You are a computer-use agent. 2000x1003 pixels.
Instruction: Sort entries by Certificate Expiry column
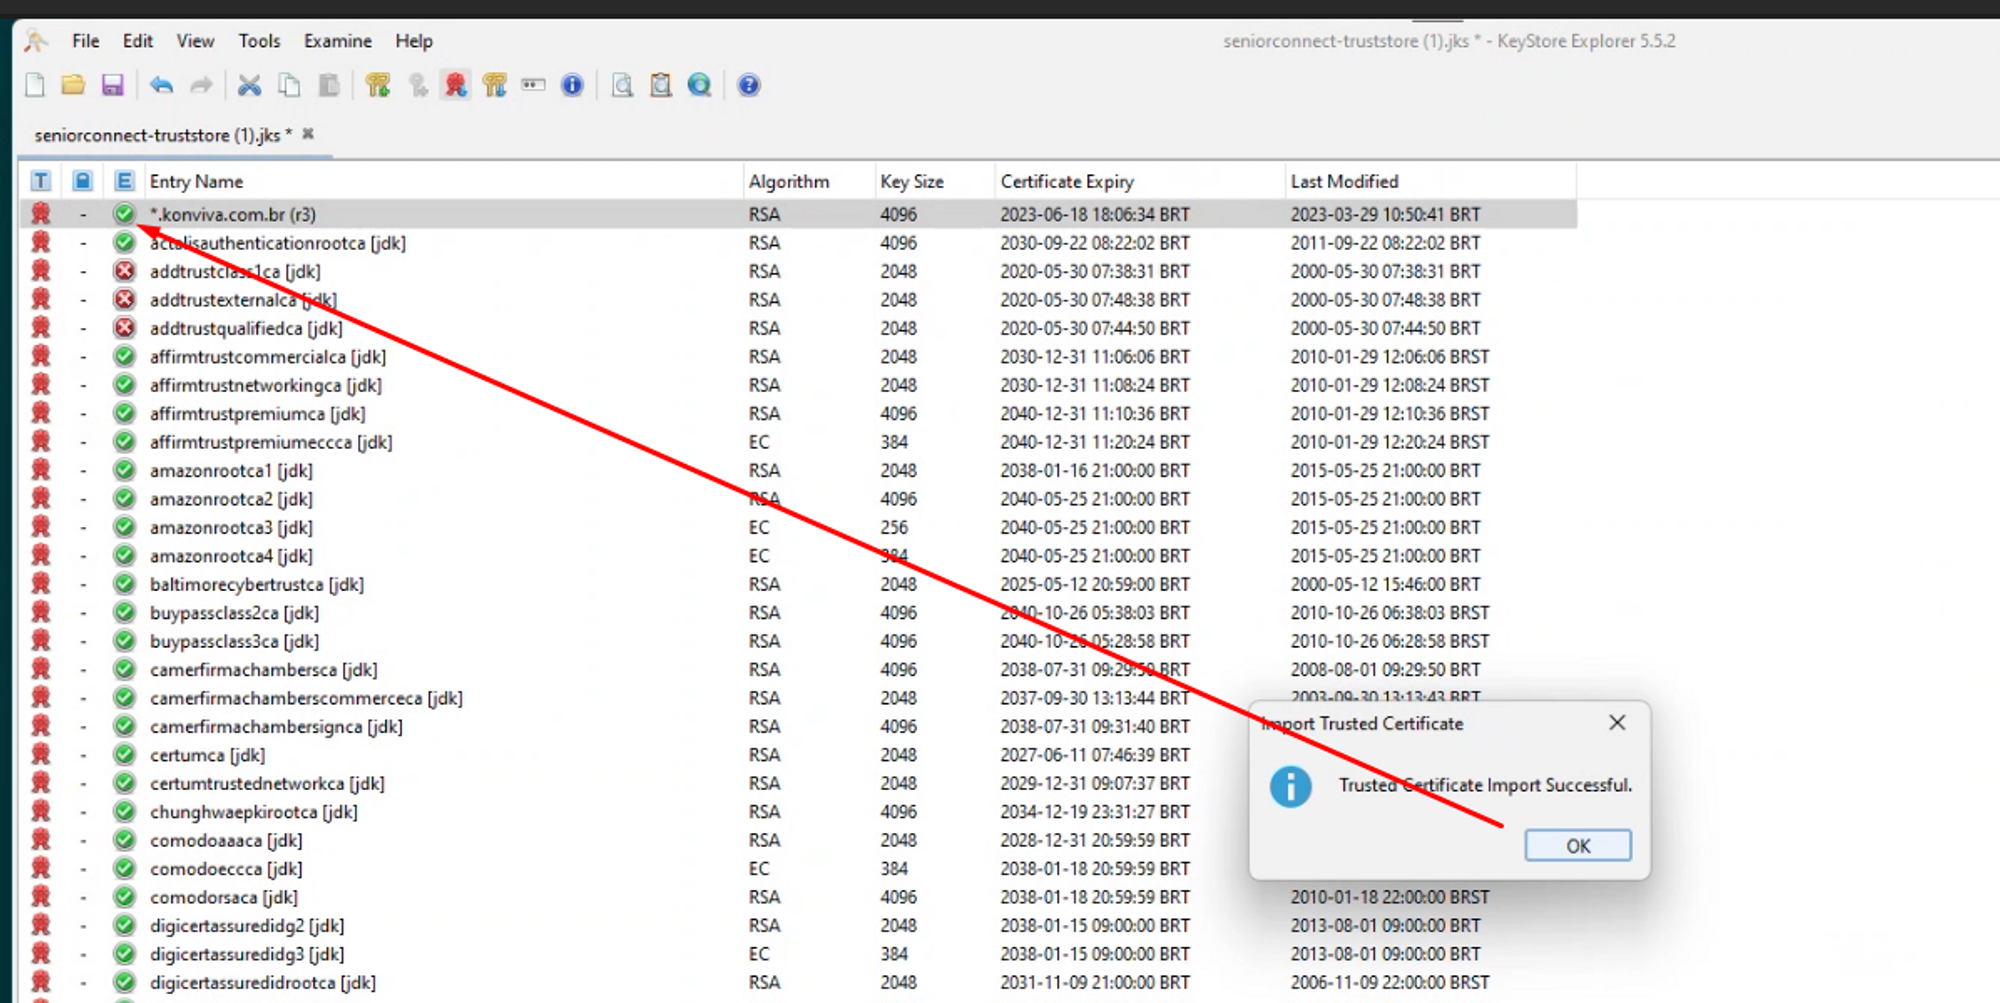pyautogui.click(x=1139, y=181)
